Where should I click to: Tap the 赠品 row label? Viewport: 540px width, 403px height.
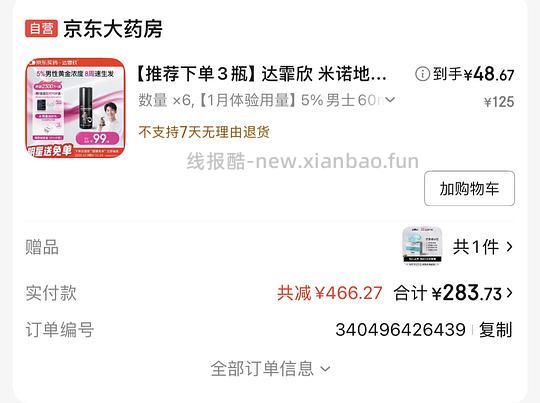click(x=42, y=247)
